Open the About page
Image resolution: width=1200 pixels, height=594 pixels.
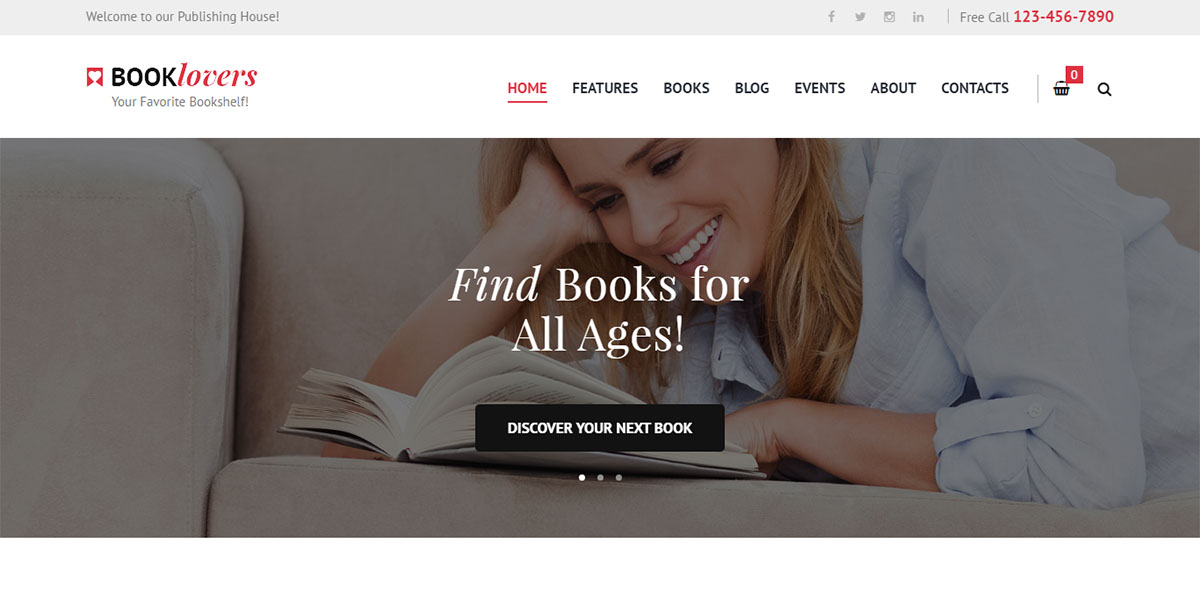click(x=893, y=88)
